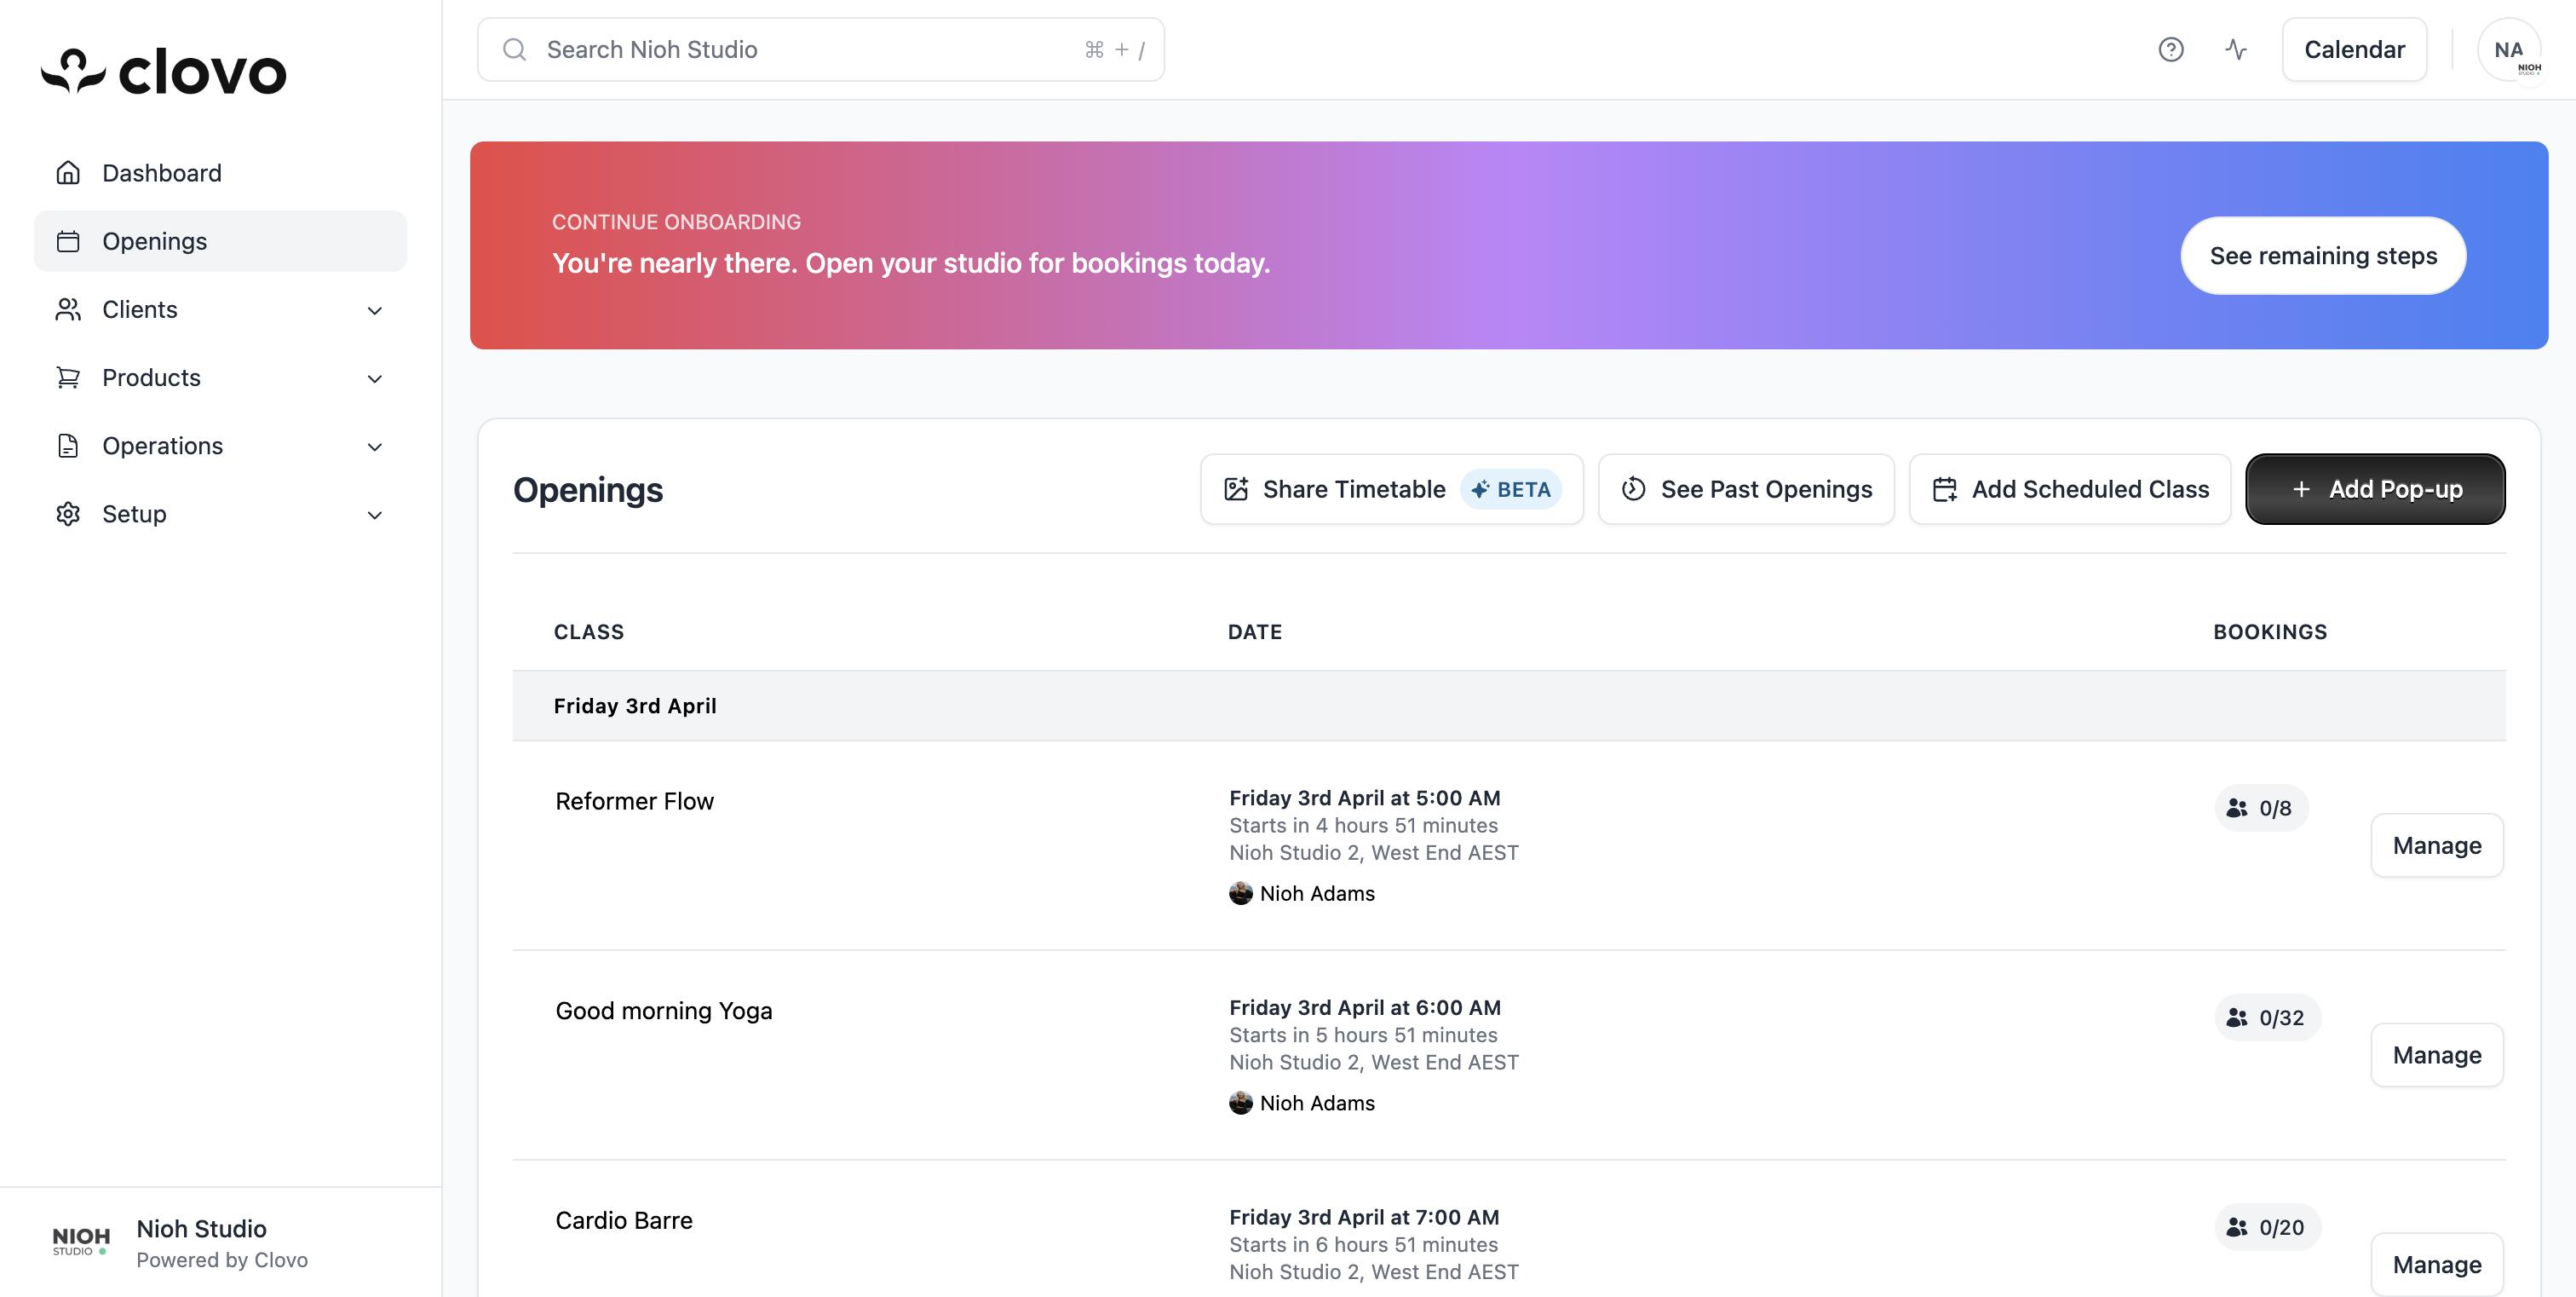Click the DATE column header
The image size is (2576, 1297).
[x=1254, y=632]
